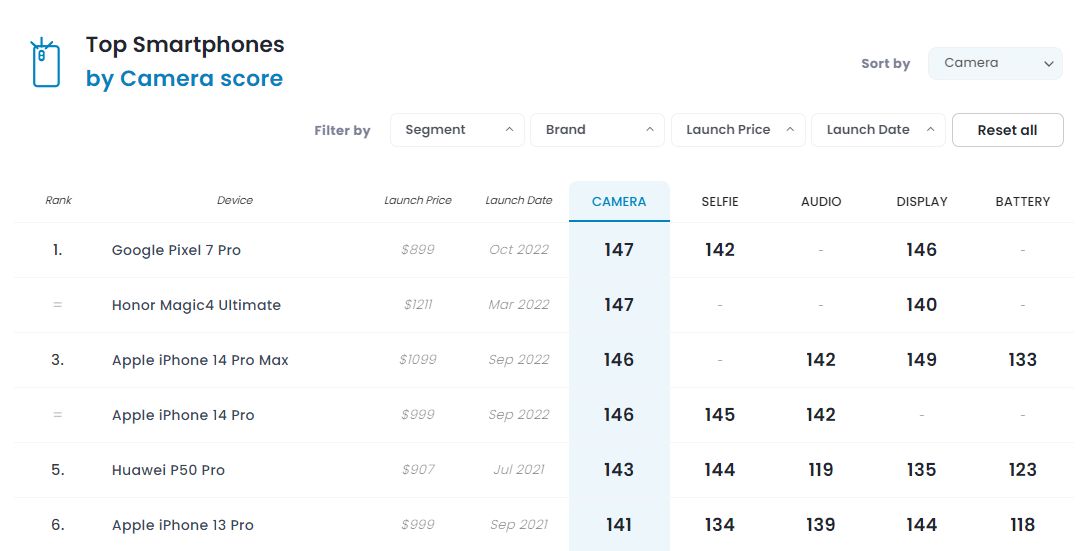This screenshot has height=551, width=1081.
Task: Select the DISPLAY column tab
Action: pos(922,201)
